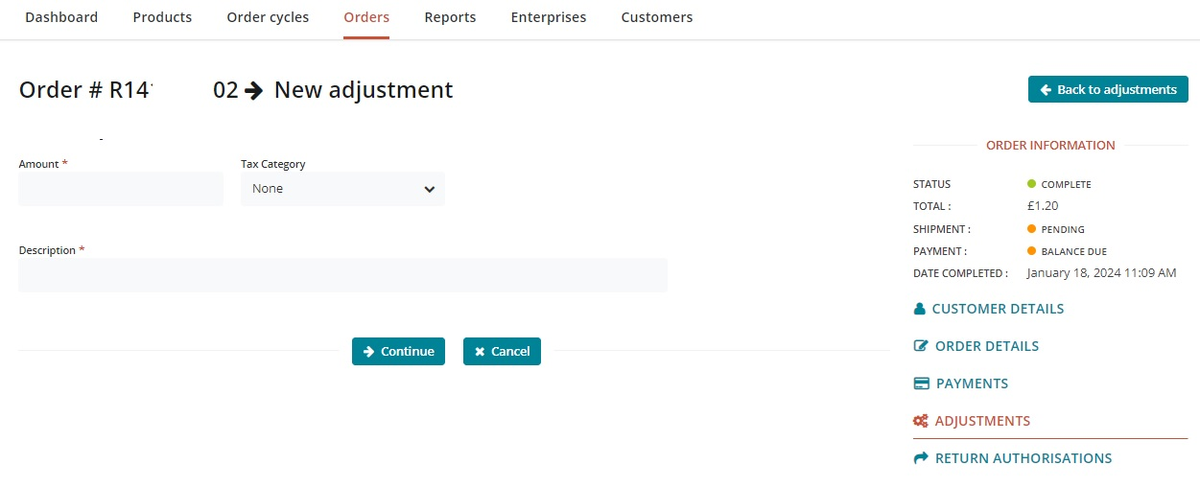This screenshot has width=1200, height=488.
Task: Open the Customers page
Action: click(x=656, y=17)
